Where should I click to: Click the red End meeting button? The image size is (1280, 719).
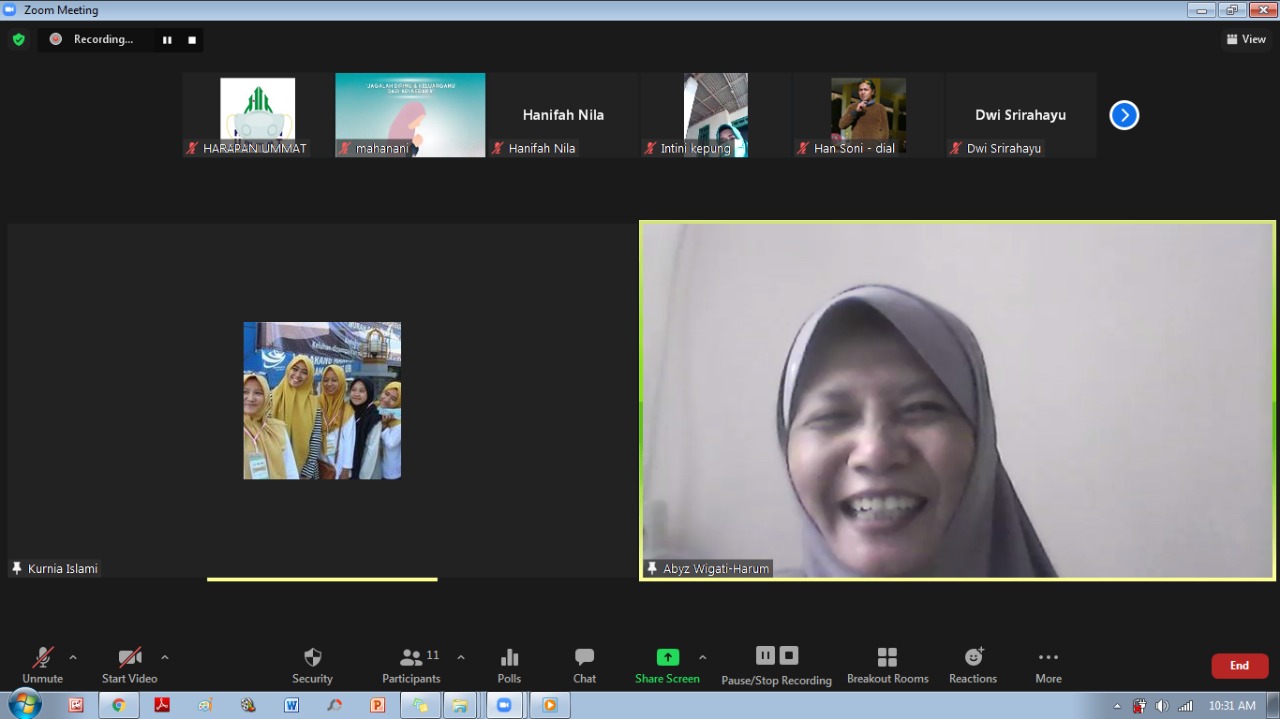[1239, 666]
